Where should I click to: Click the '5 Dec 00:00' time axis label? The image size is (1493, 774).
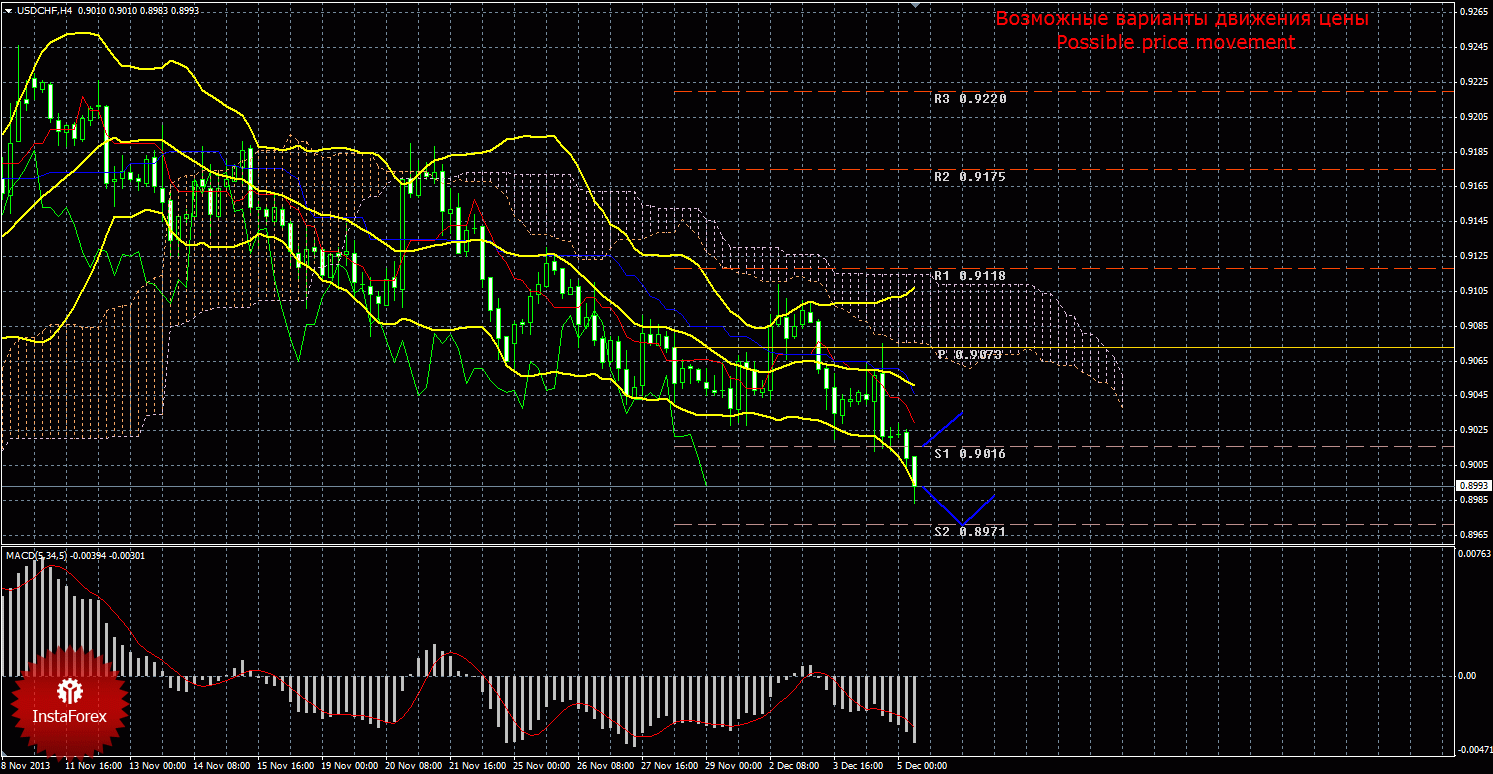(923, 767)
